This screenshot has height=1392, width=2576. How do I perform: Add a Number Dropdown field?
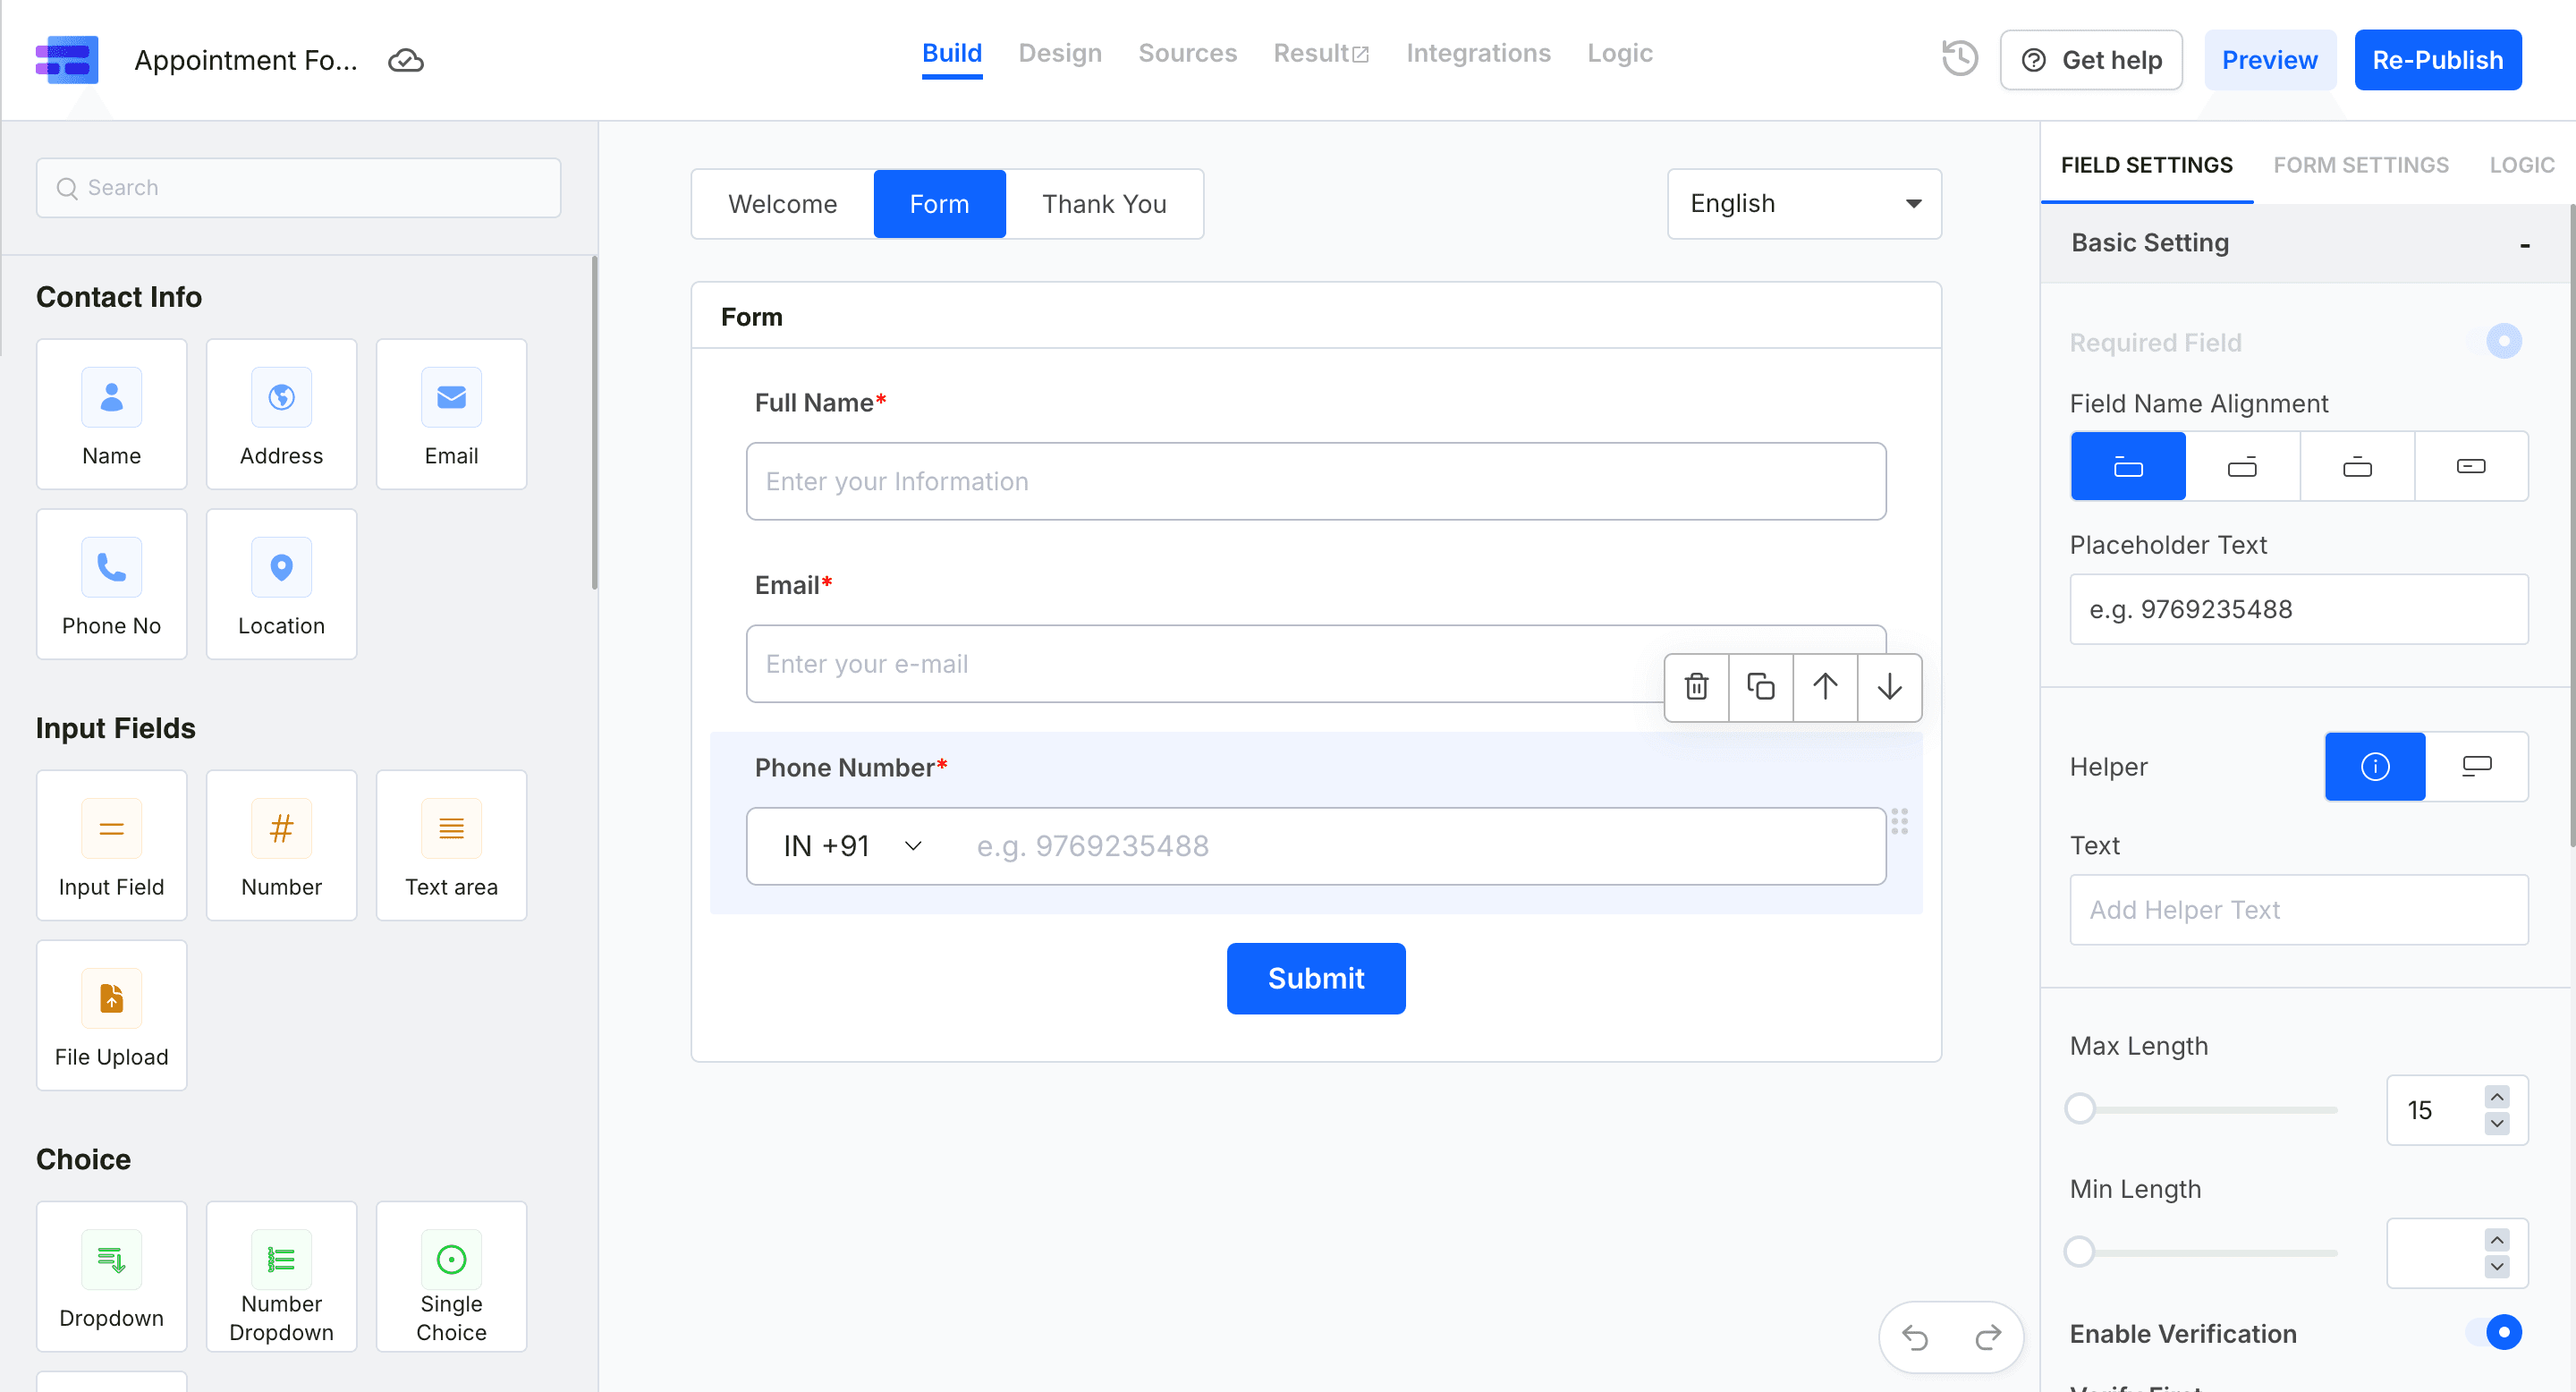point(281,1276)
